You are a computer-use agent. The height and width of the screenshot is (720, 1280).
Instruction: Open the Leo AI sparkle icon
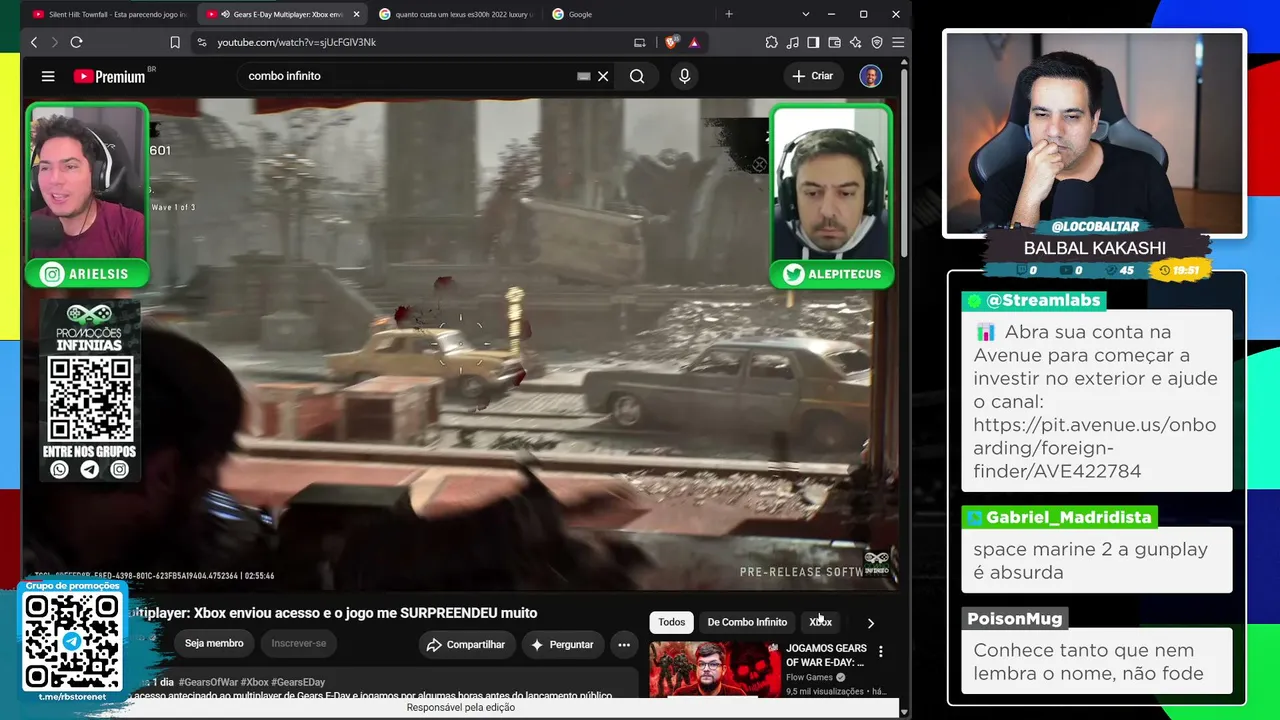tap(855, 42)
